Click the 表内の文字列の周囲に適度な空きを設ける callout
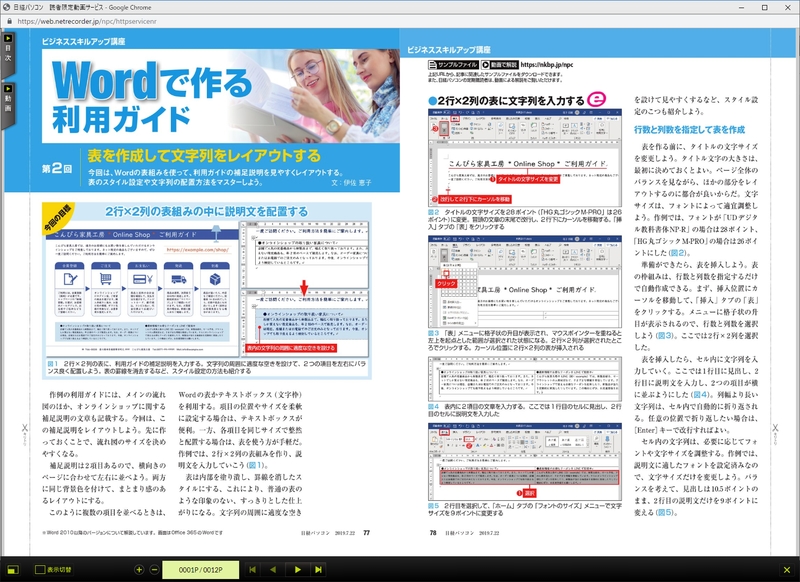 click(291, 348)
